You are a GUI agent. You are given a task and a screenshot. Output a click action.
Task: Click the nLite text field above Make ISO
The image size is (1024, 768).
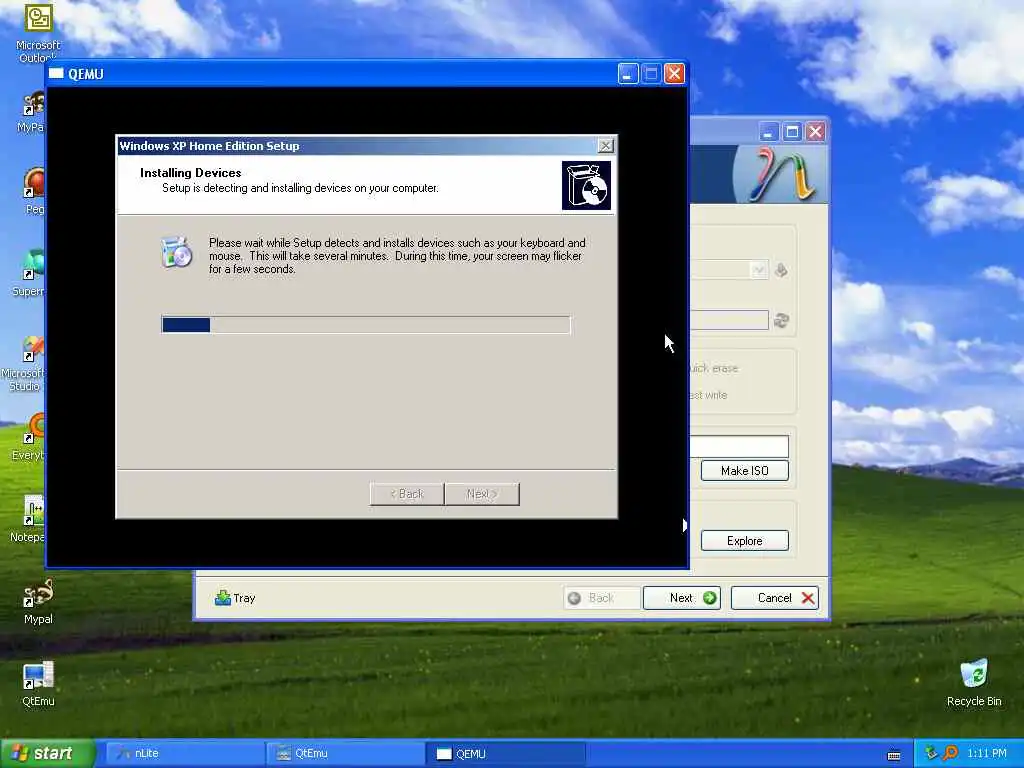pos(739,447)
